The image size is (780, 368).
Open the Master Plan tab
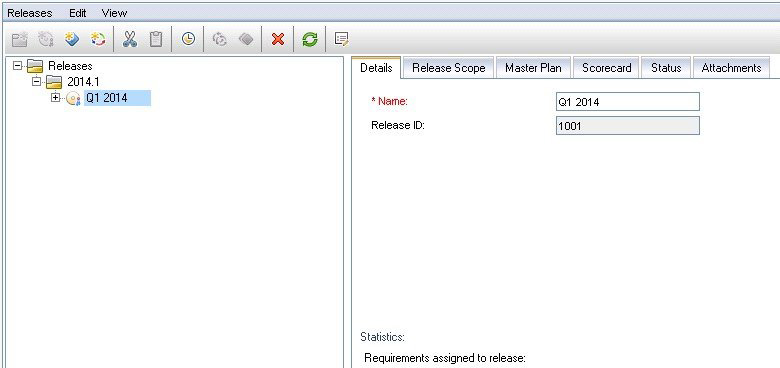click(533, 68)
